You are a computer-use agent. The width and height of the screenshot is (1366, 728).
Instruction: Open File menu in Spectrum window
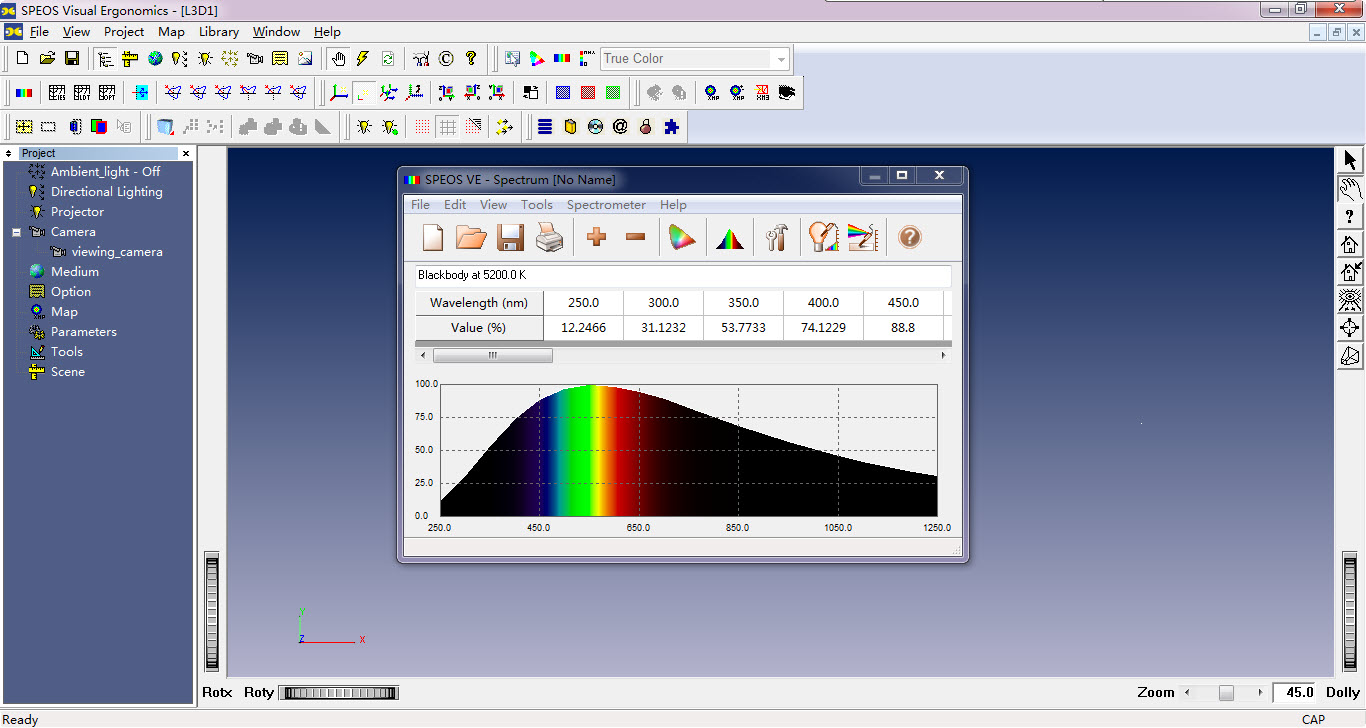coord(420,205)
